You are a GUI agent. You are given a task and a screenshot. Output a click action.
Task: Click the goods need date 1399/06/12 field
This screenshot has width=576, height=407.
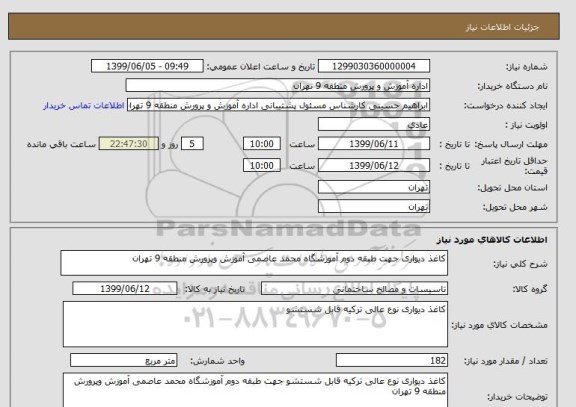[x=125, y=289]
